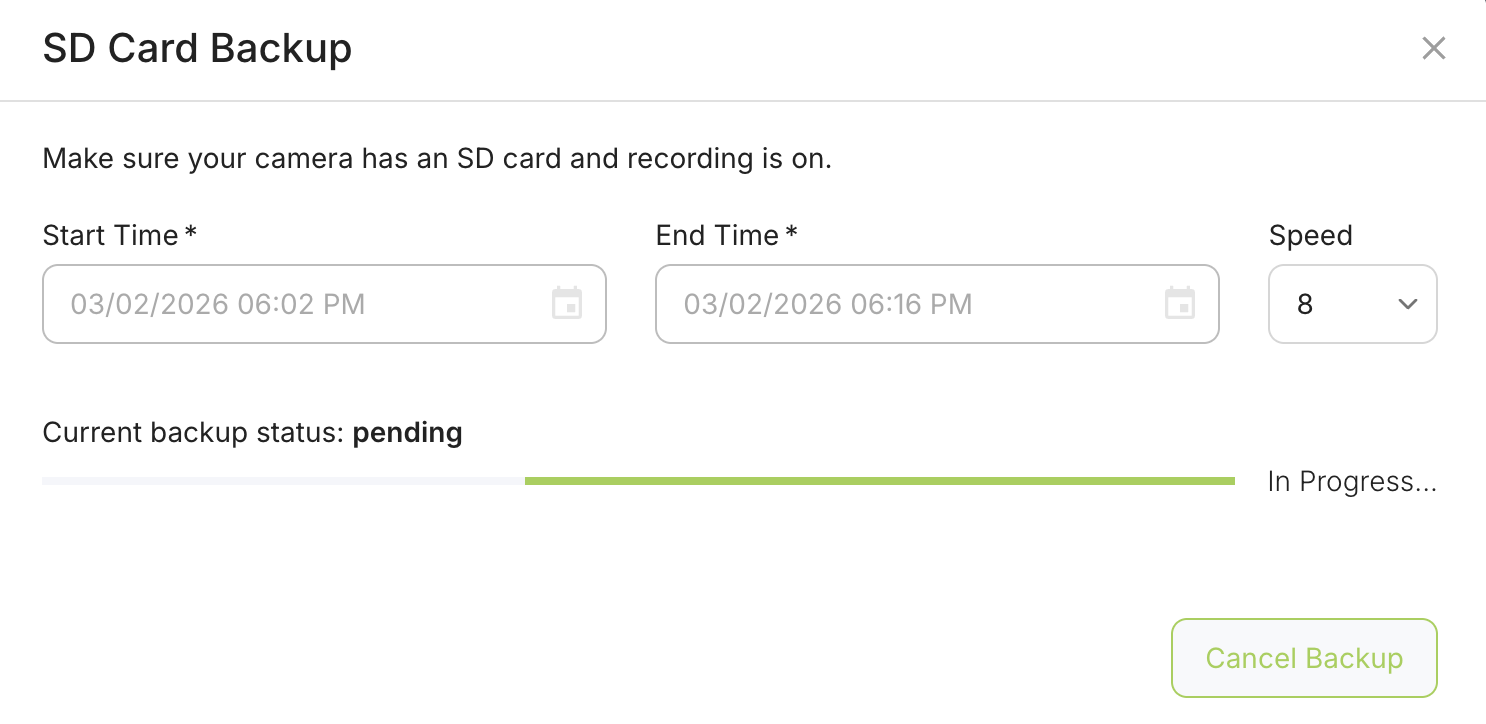The width and height of the screenshot is (1486, 724).
Task: Click the asterisk beside End Time
Action: click(x=792, y=233)
